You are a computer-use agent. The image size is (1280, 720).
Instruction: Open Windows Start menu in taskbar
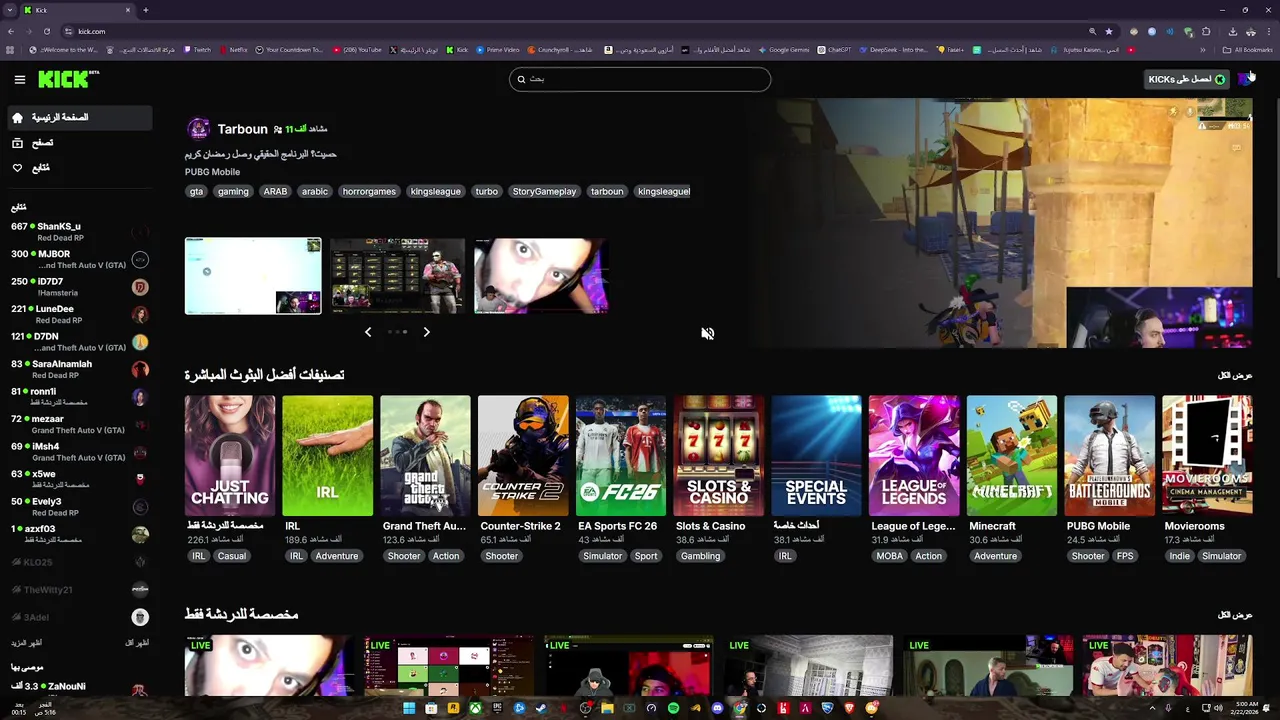click(x=409, y=709)
